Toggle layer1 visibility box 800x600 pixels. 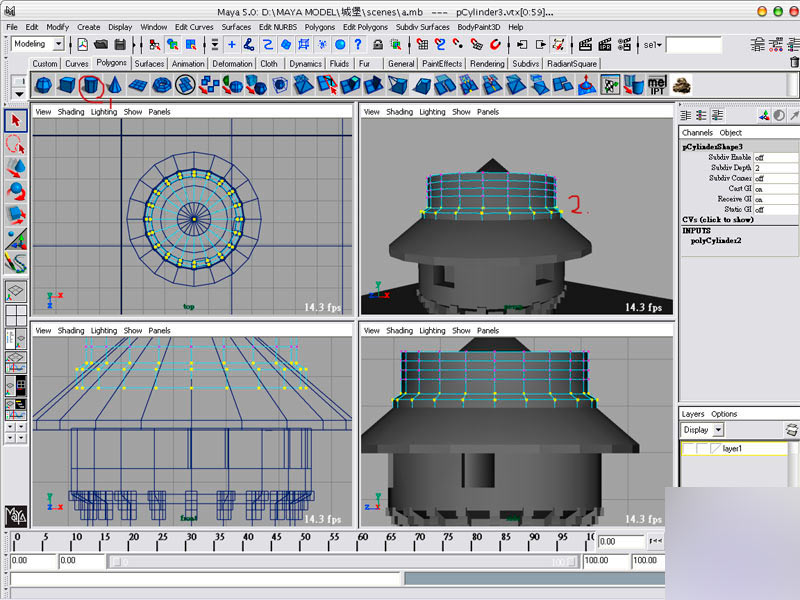690,449
